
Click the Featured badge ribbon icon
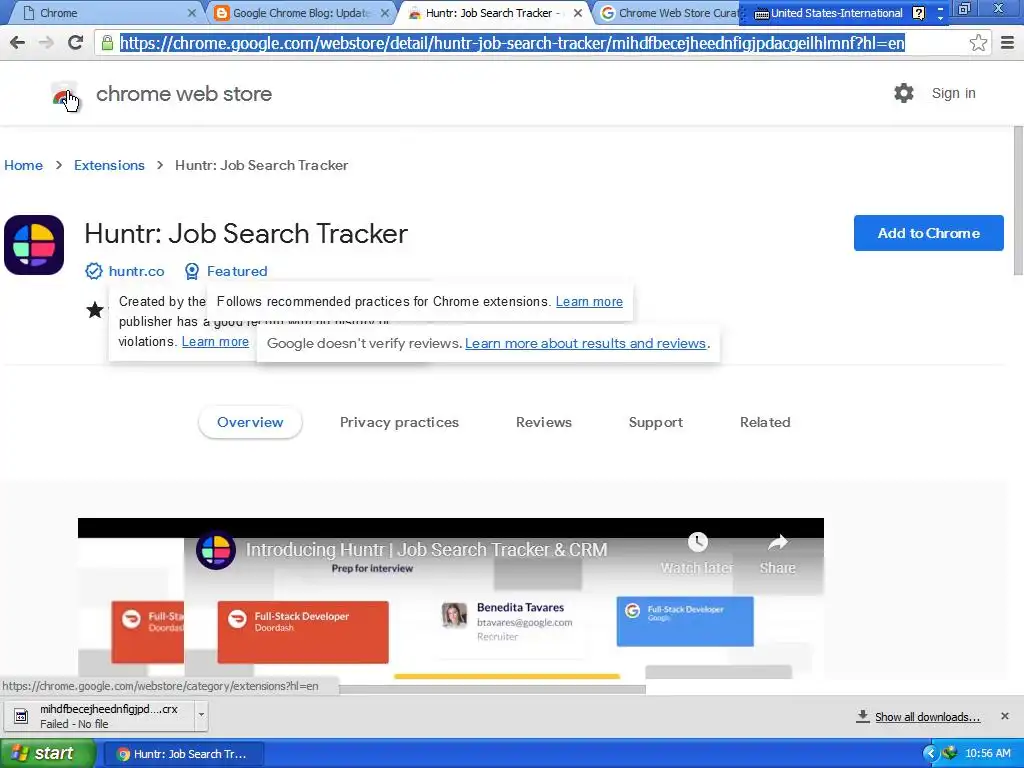click(x=192, y=271)
